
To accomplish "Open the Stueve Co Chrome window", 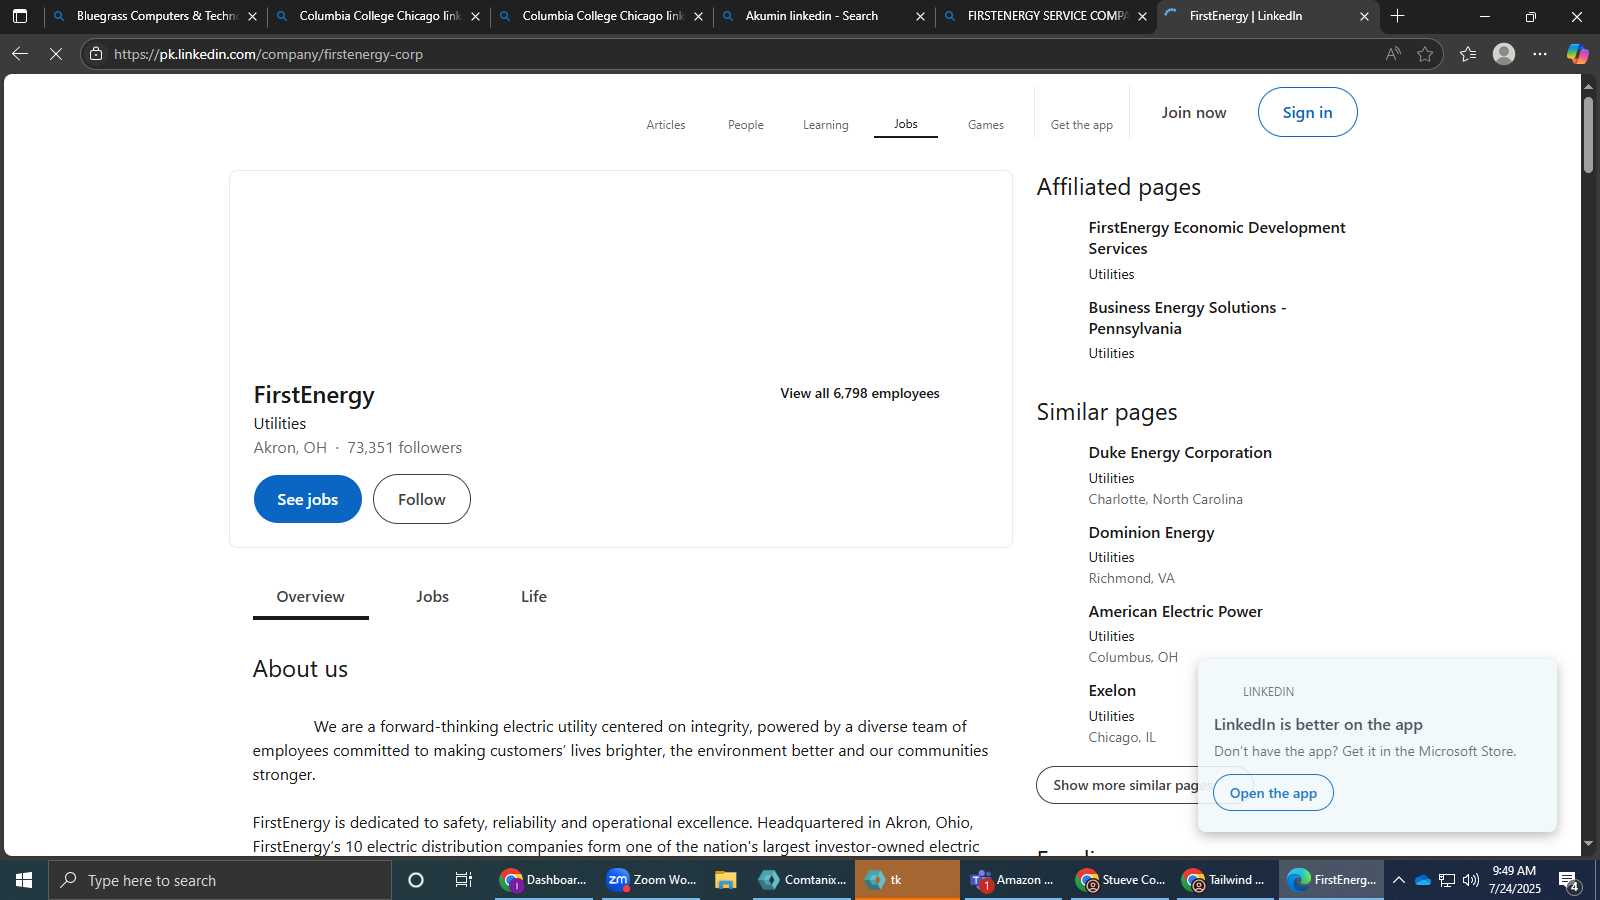I will (1120, 880).
